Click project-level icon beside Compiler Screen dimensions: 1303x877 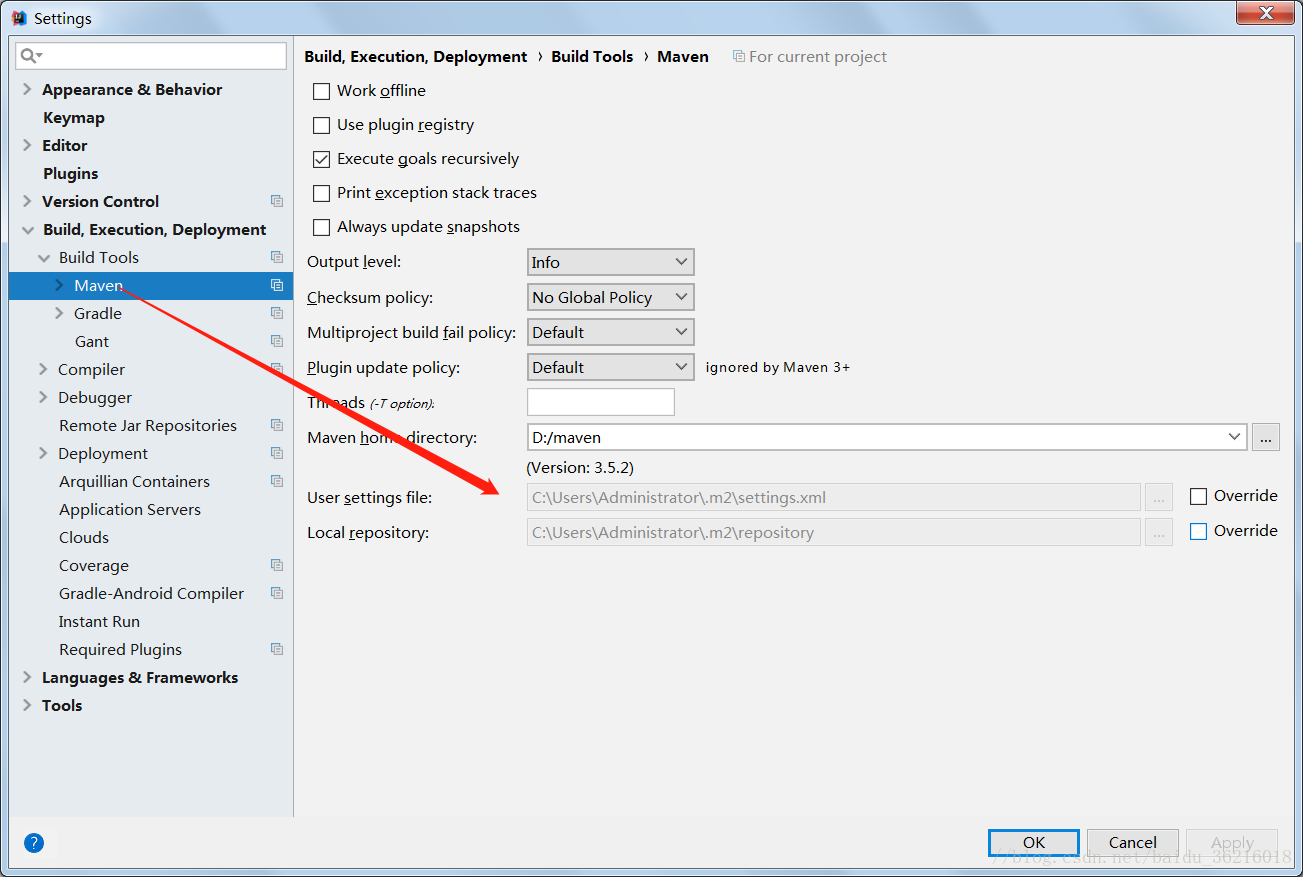[277, 369]
